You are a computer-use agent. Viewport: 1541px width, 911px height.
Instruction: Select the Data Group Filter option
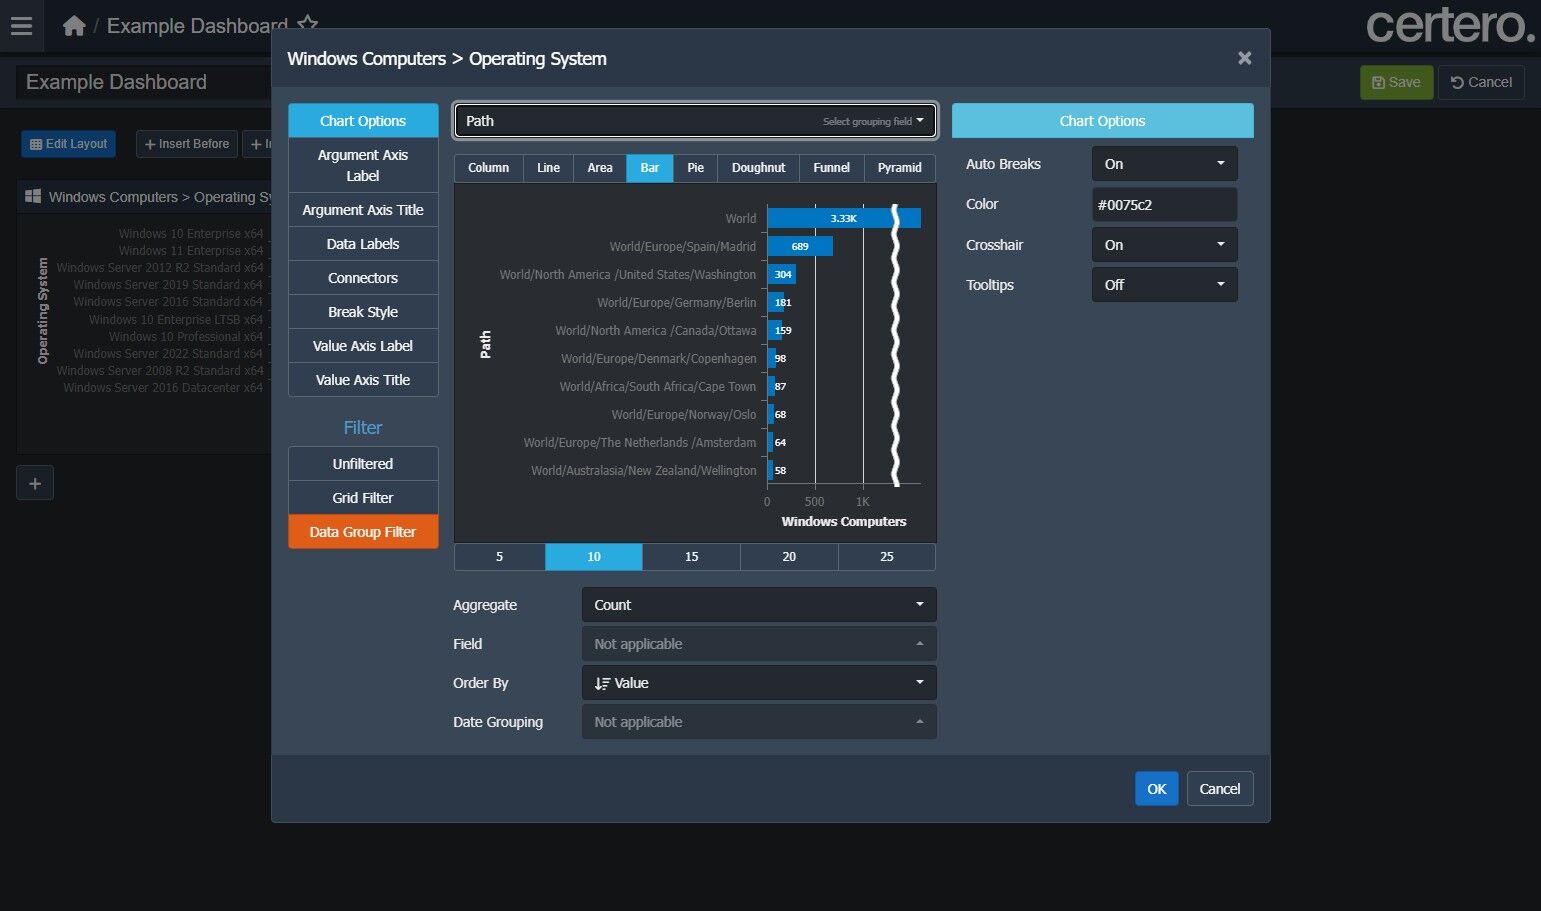363,532
